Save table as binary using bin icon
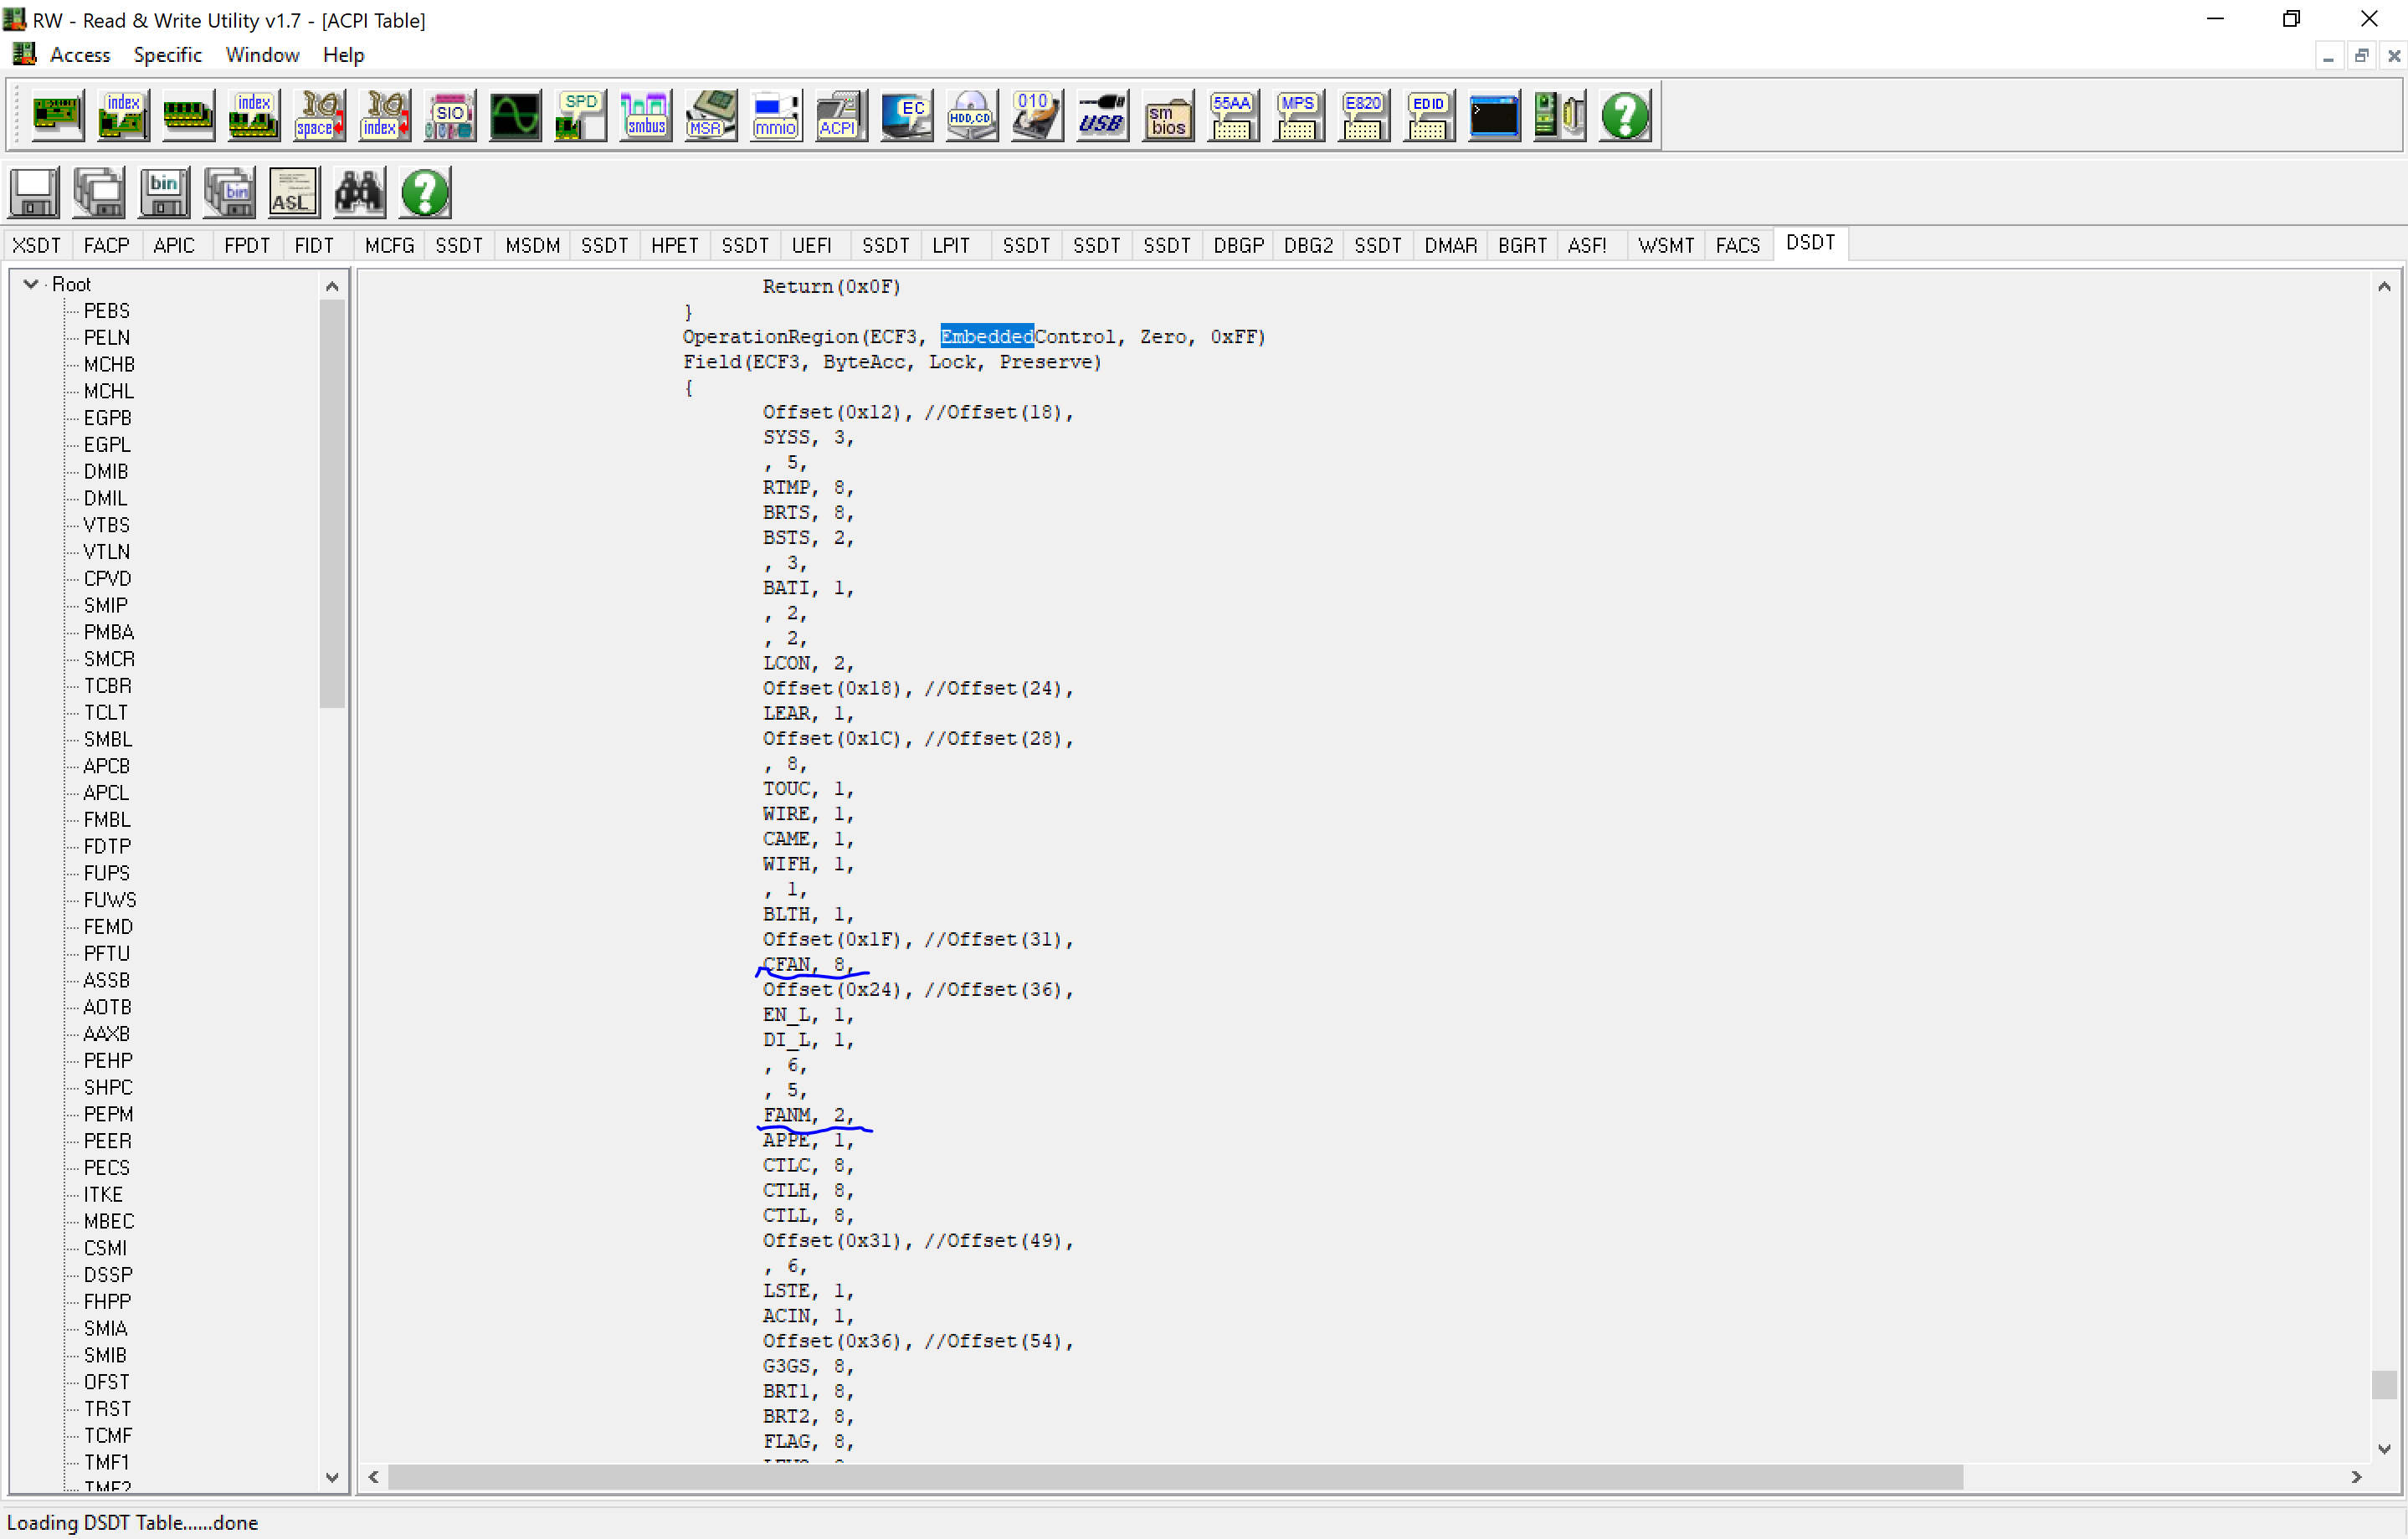This screenshot has width=2408, height=1539. (164, 192)
